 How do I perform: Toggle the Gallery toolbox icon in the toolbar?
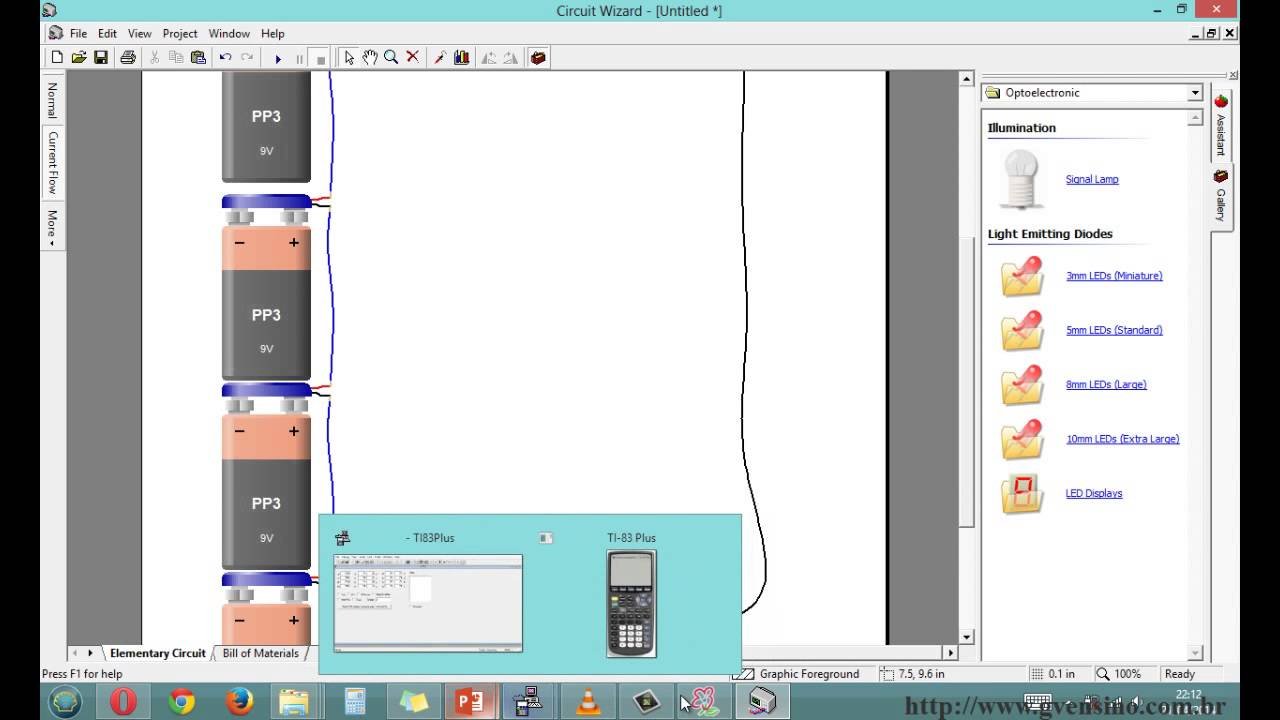pos(538,58)
